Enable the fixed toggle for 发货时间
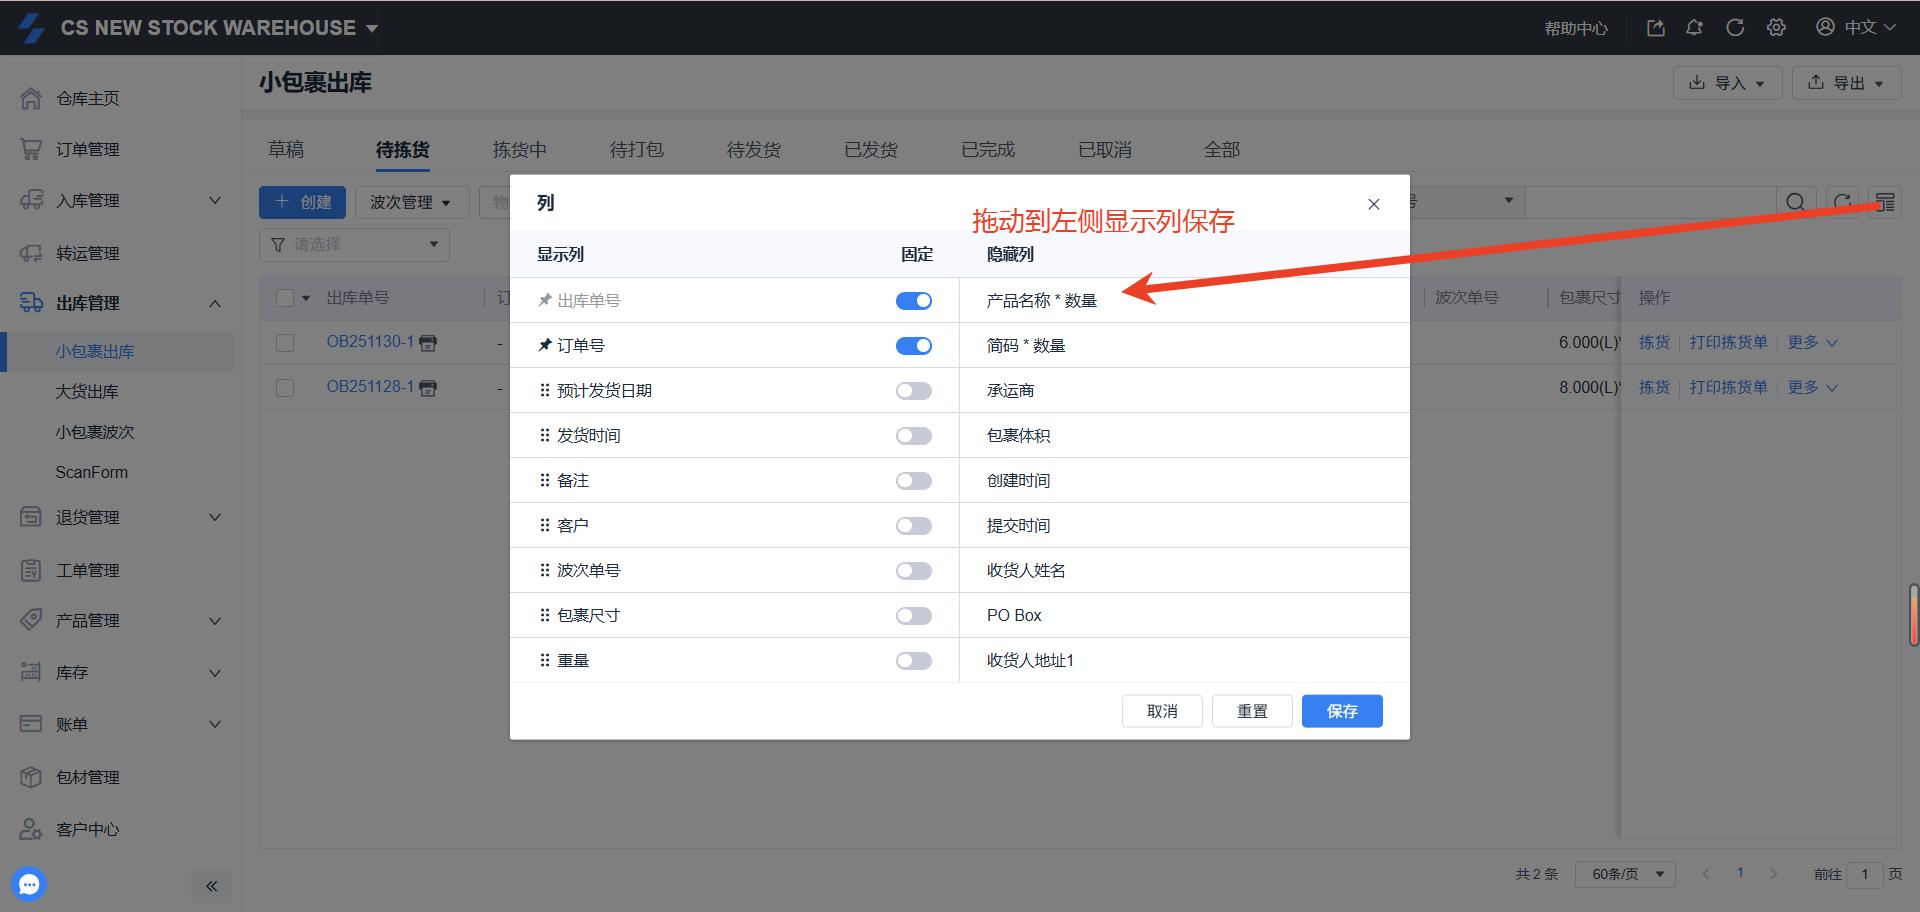Image resolution: width=1920 pixels, height=912 pixels. click(913, 436)
